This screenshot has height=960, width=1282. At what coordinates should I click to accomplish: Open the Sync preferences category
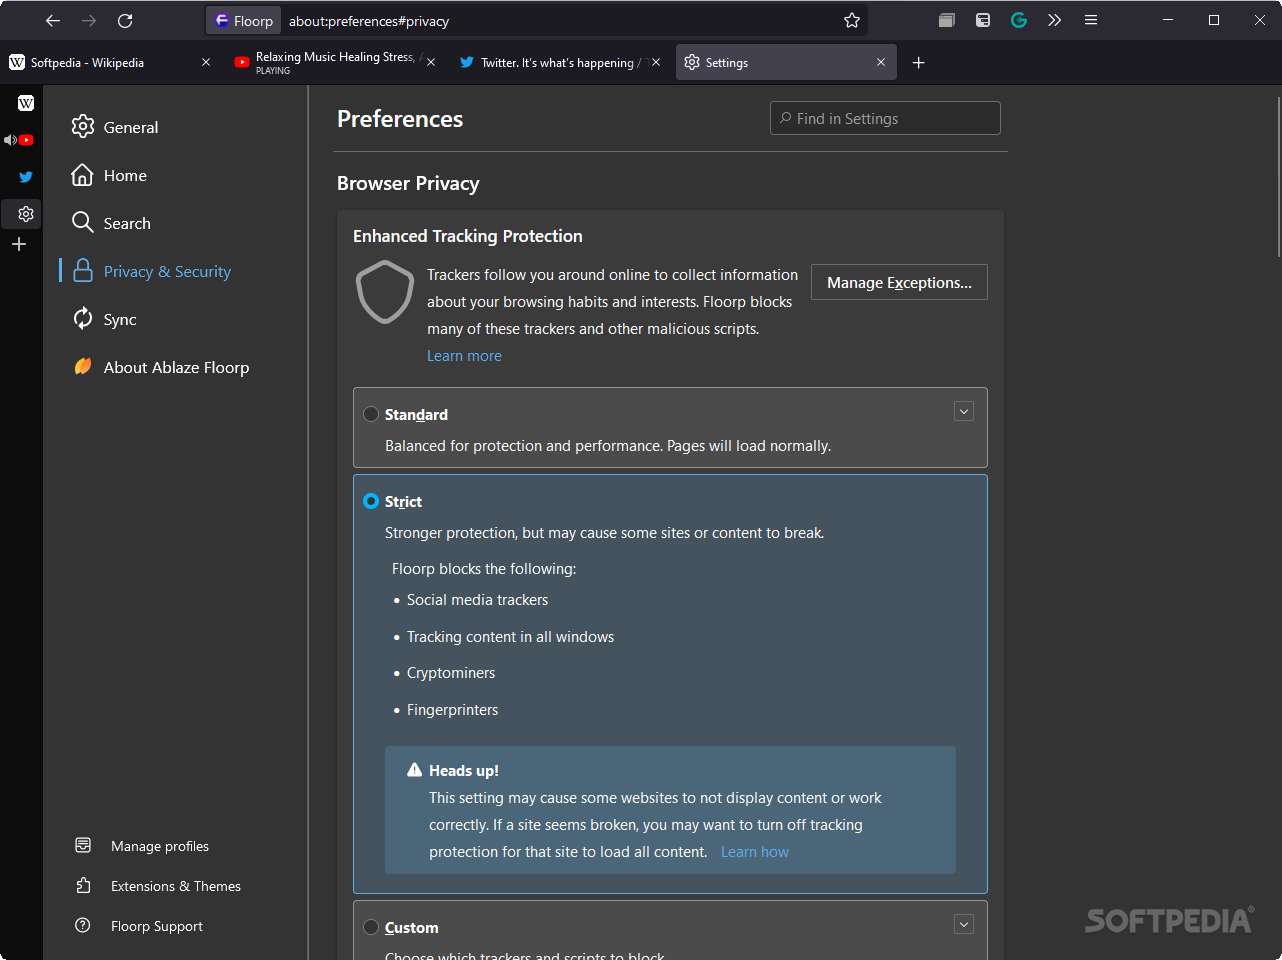click(x=104, y=319)
